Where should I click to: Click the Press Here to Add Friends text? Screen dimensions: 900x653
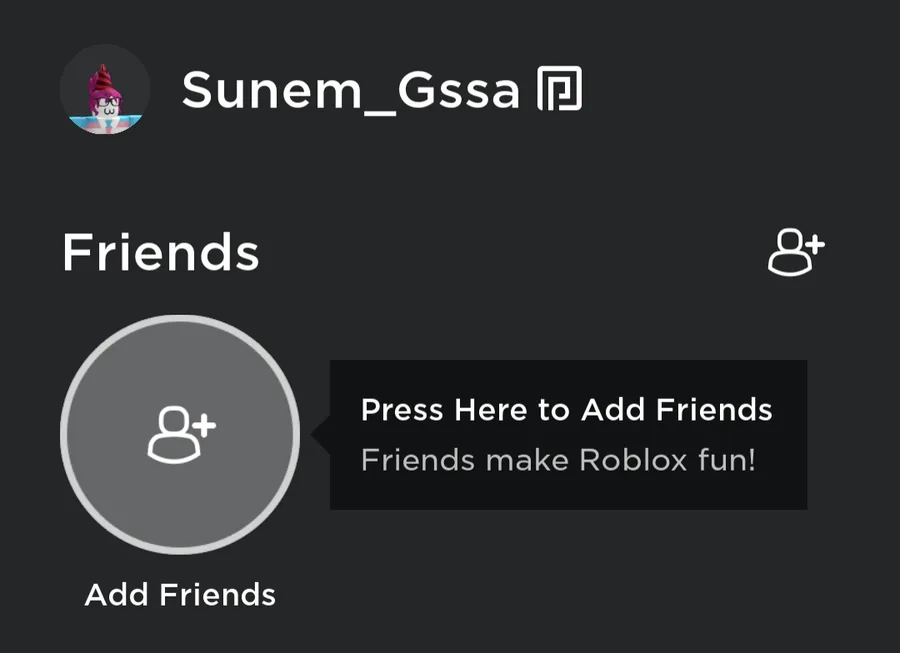(x=566, y=410)
